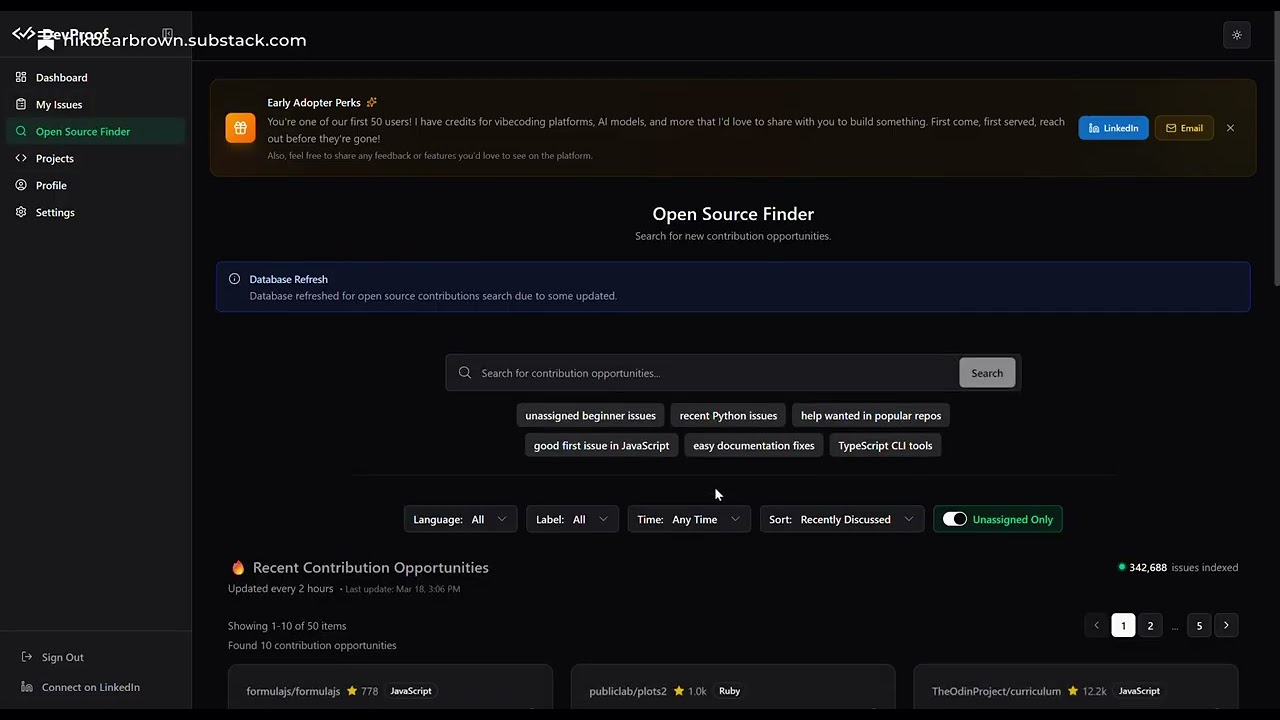Click the 1.0k star count

[690, 691]
